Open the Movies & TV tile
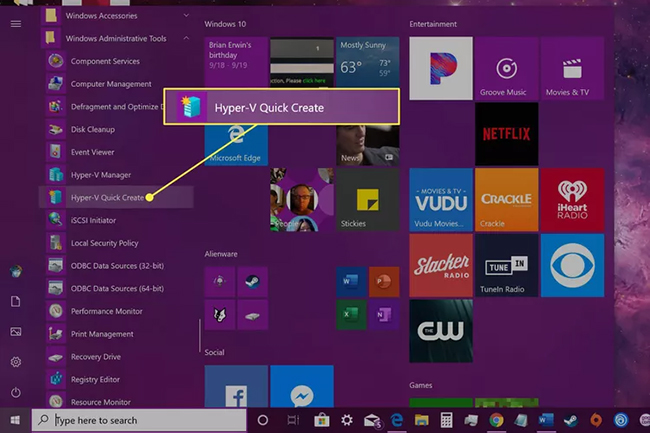Screen dimensions: 650x433 (x=572, y=68)
